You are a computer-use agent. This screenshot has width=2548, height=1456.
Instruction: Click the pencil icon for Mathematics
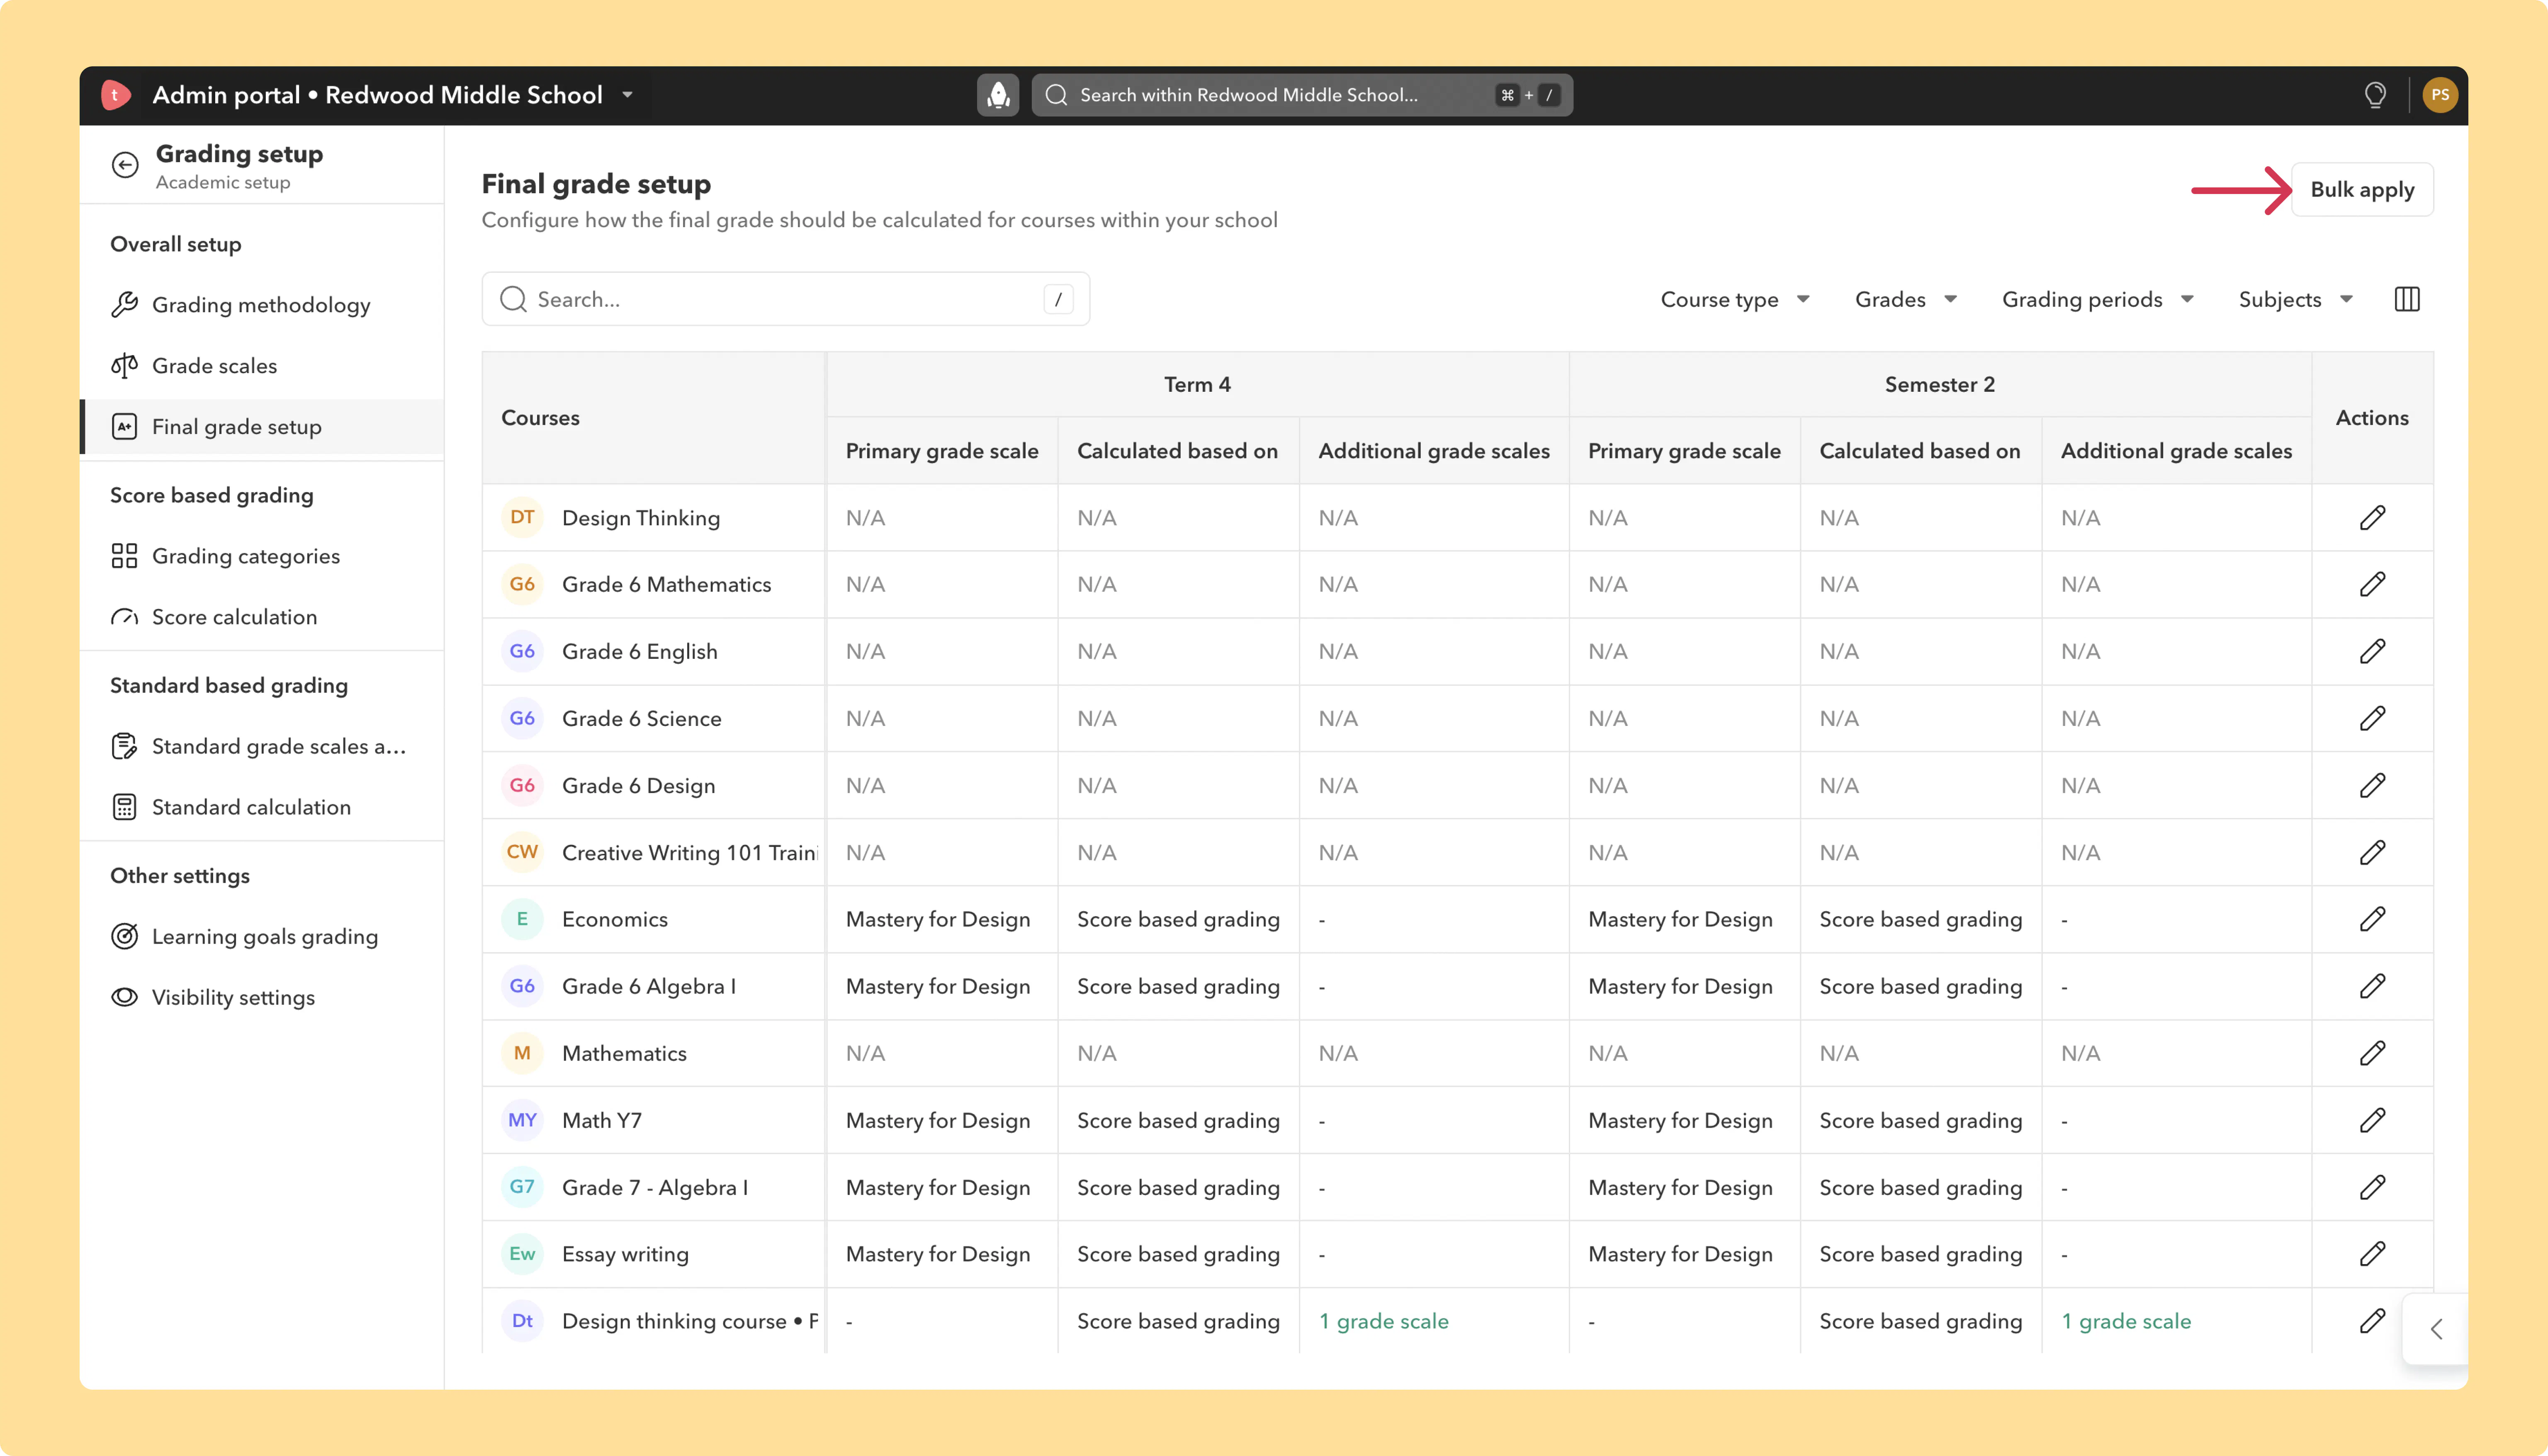pos(2372,1053)
